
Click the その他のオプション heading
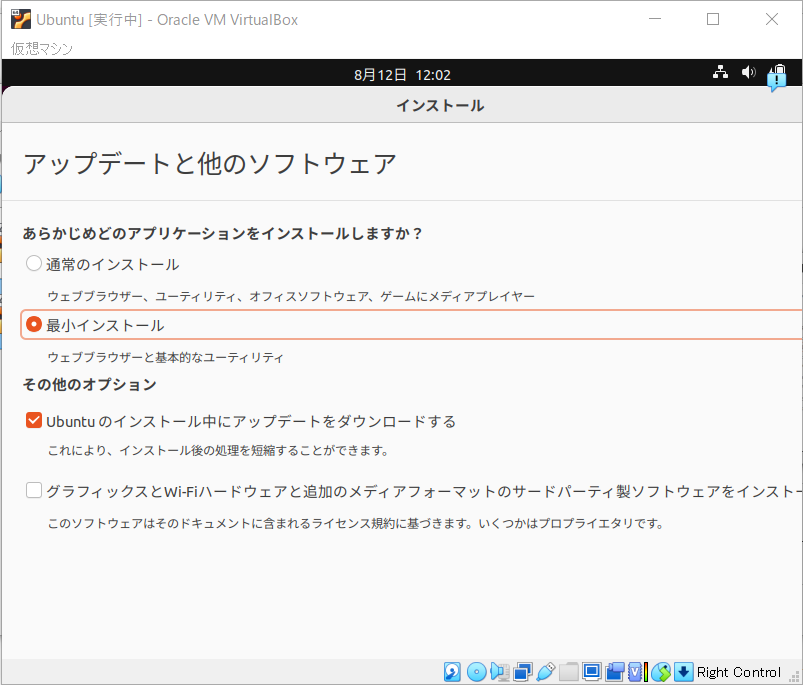(x=90, y=384)
